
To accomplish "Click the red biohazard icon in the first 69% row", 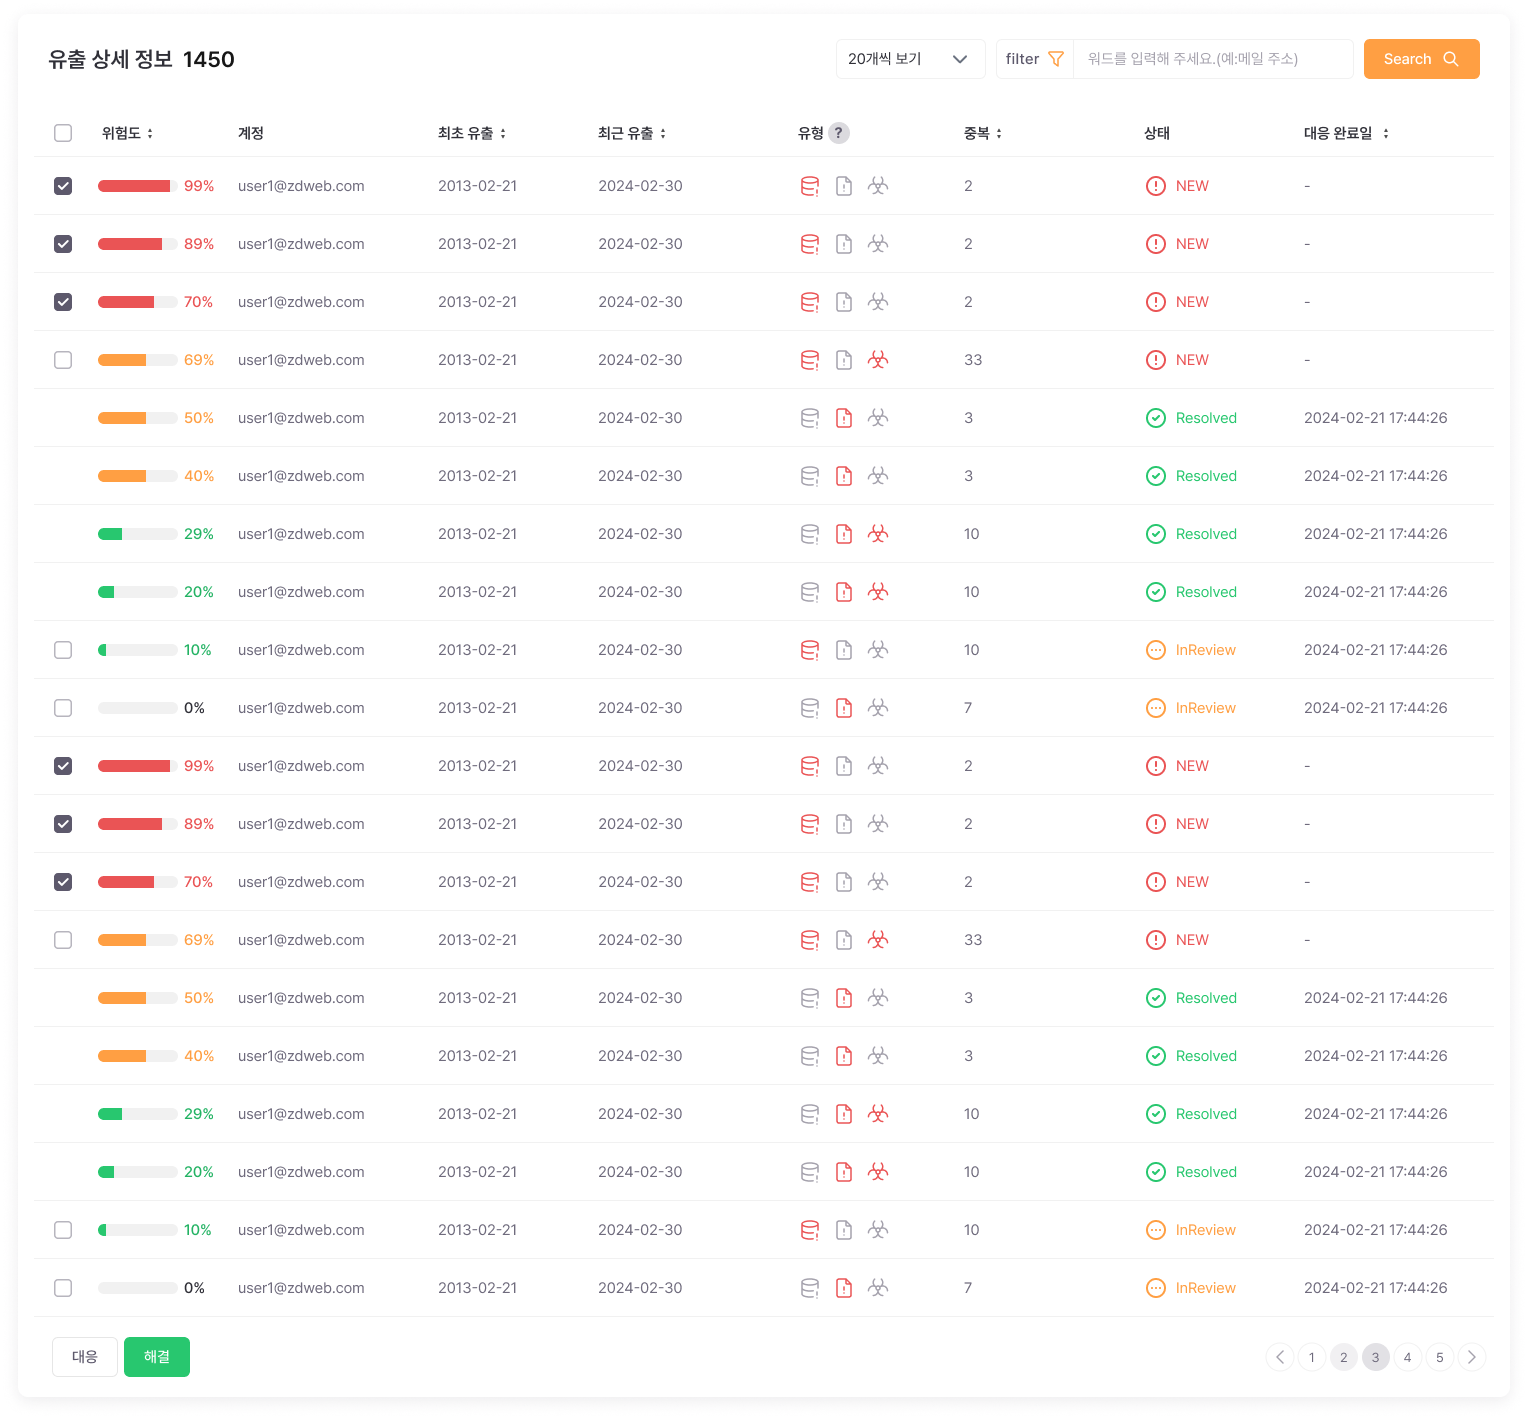I will (x=878, y=360).
